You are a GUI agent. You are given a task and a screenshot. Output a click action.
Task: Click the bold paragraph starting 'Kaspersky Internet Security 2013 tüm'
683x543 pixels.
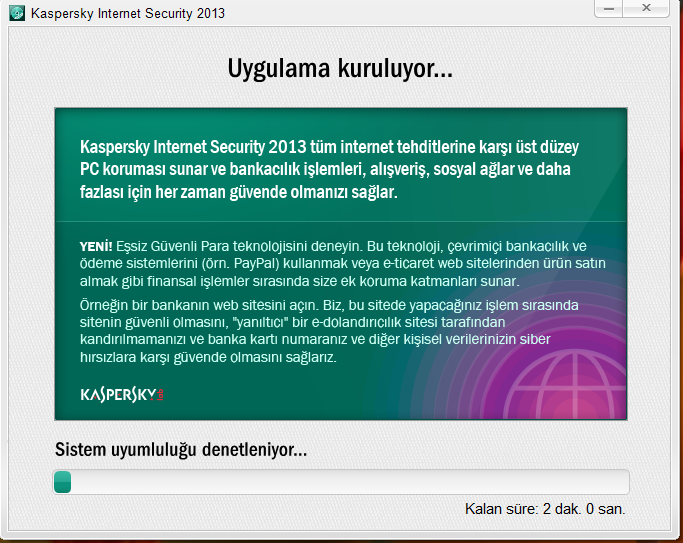[x=329, y=169]
